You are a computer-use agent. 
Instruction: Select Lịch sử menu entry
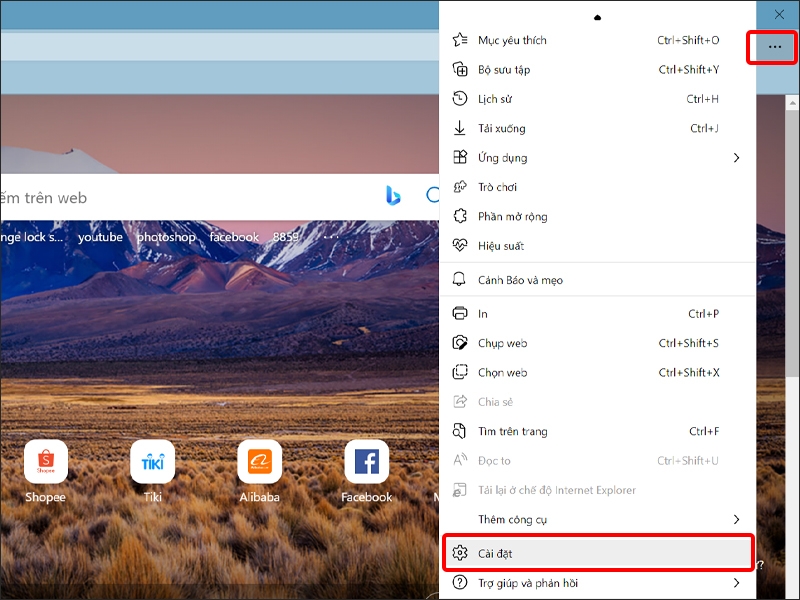[597, 98]
